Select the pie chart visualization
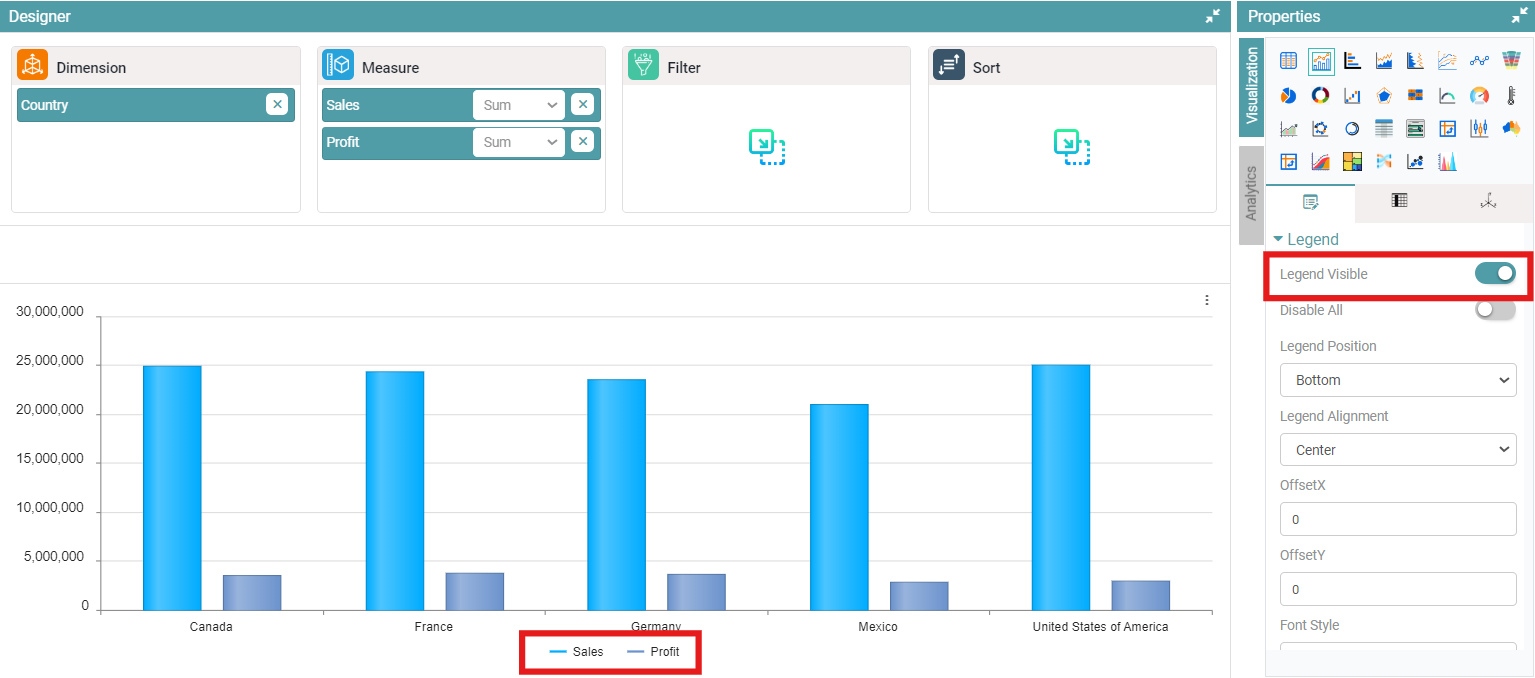 [1288, 96]
